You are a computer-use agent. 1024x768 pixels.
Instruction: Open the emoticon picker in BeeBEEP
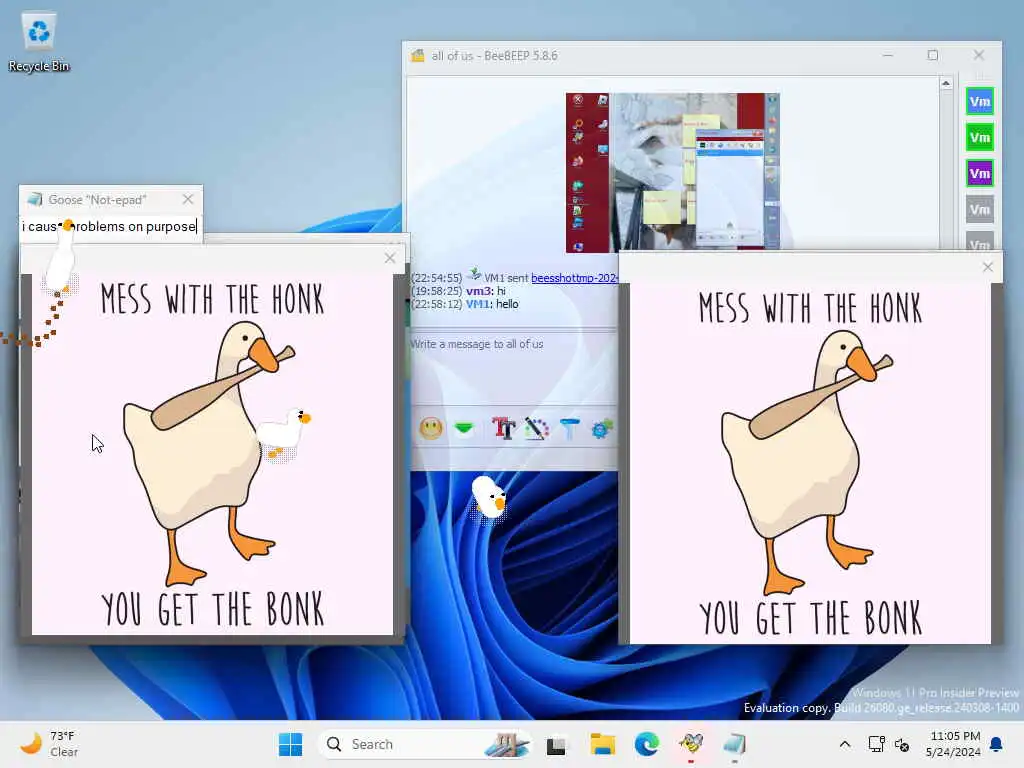(431, 428)
